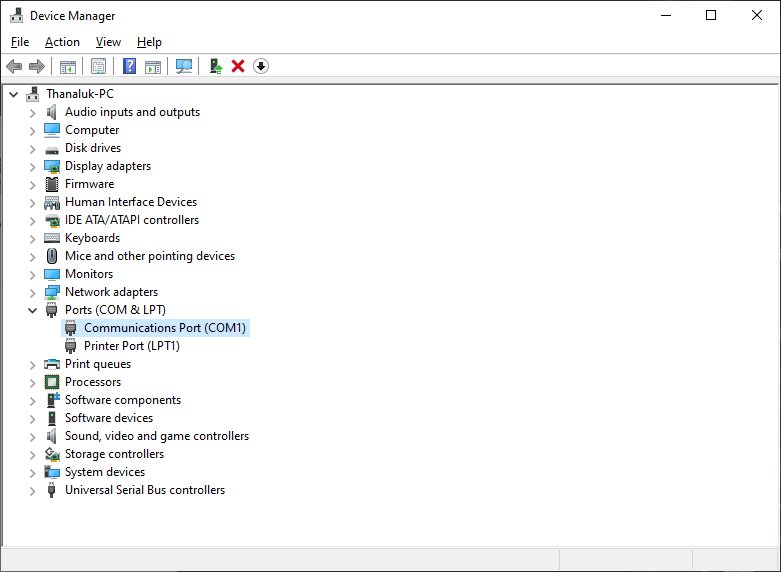Open the Action menu
This screenshot has width=781, height=572.
point(62,42)
